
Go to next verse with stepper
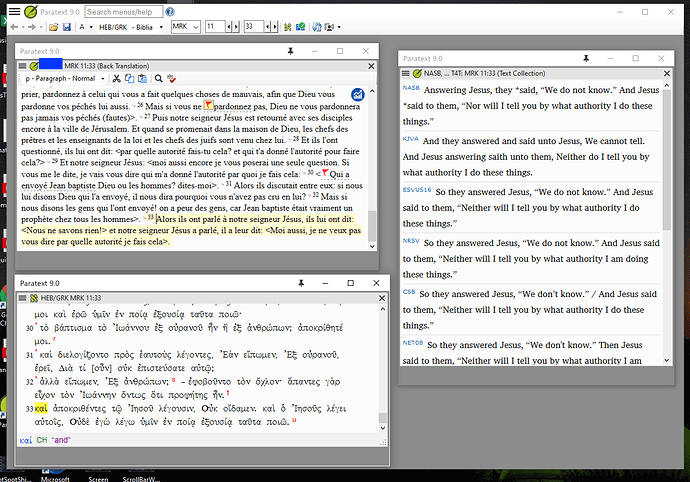(275, 27)
